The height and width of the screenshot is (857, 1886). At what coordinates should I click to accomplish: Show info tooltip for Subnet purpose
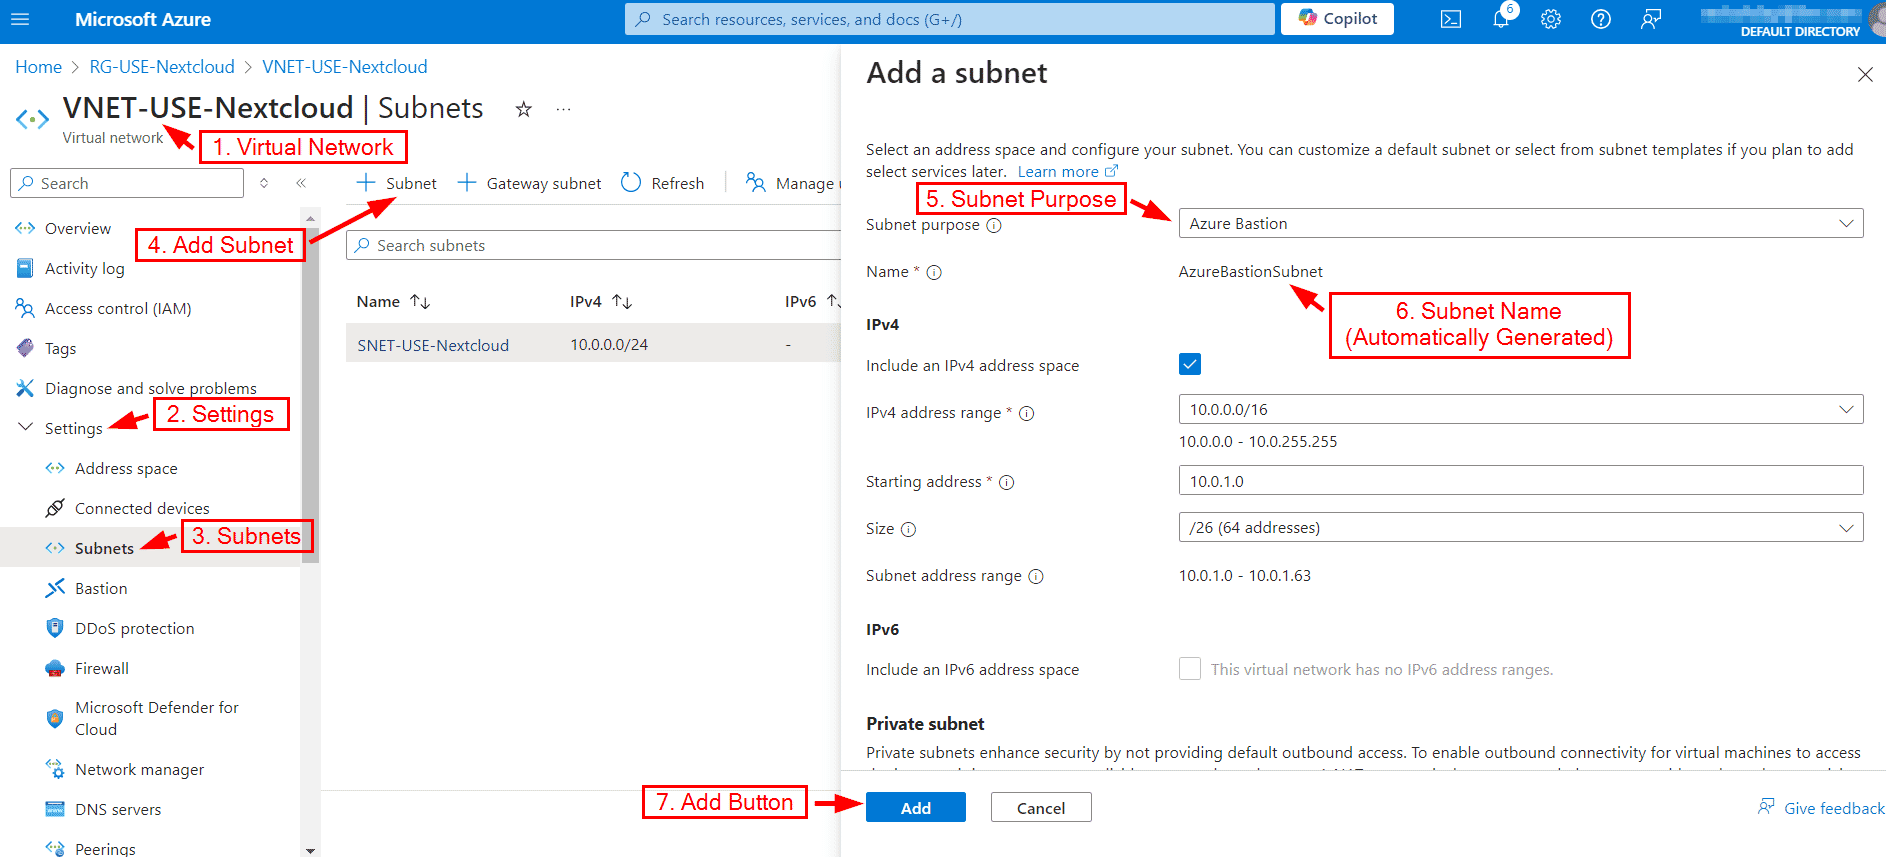point(994,225)
